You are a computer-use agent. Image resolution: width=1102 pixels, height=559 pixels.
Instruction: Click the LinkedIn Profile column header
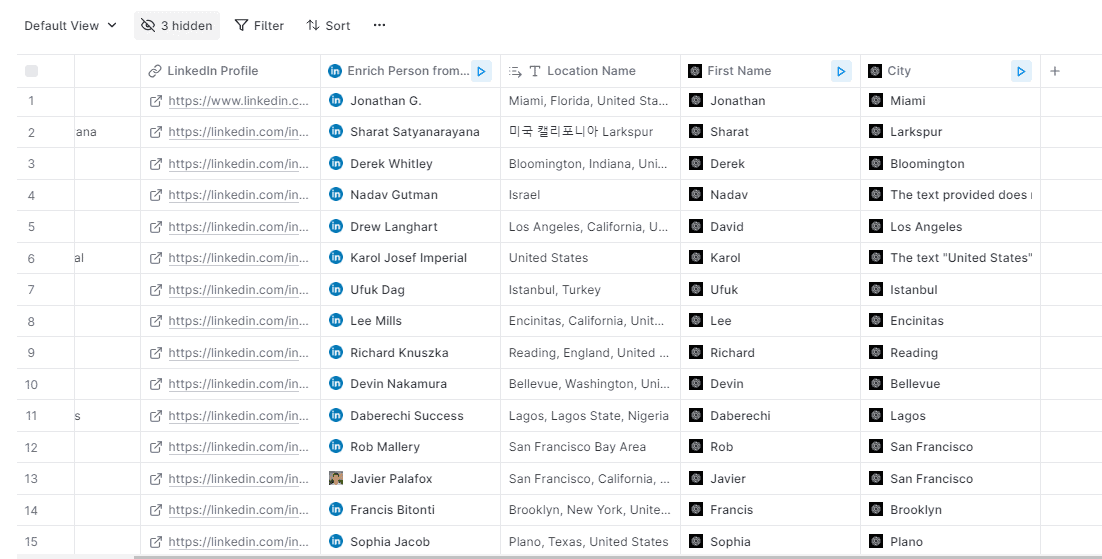(231, 71)
